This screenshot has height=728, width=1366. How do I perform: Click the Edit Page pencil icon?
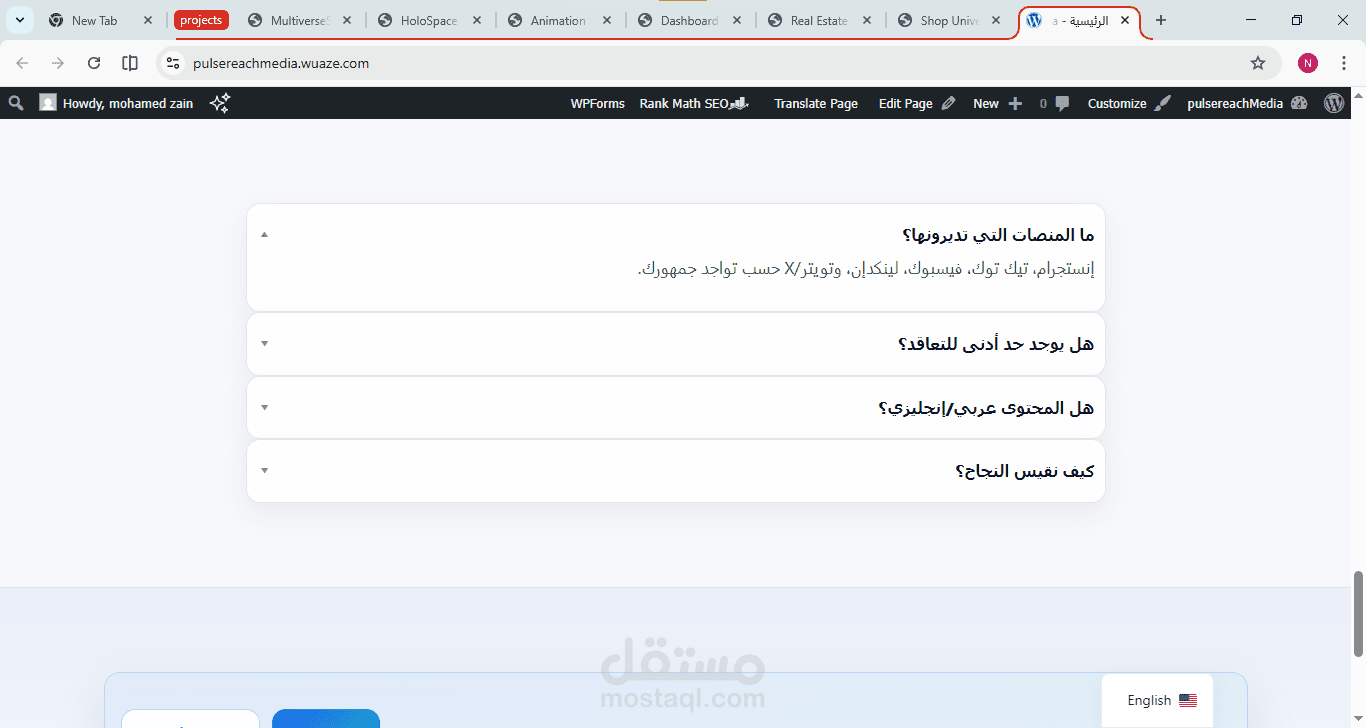(948, 103)
